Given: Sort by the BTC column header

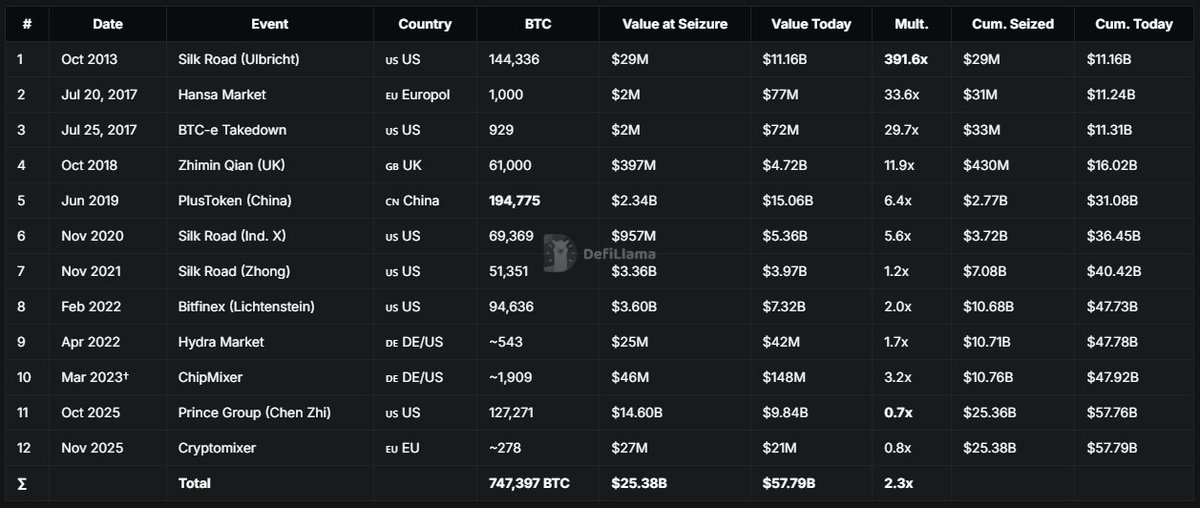Looking at the screenshot, I should click(538, 24).
